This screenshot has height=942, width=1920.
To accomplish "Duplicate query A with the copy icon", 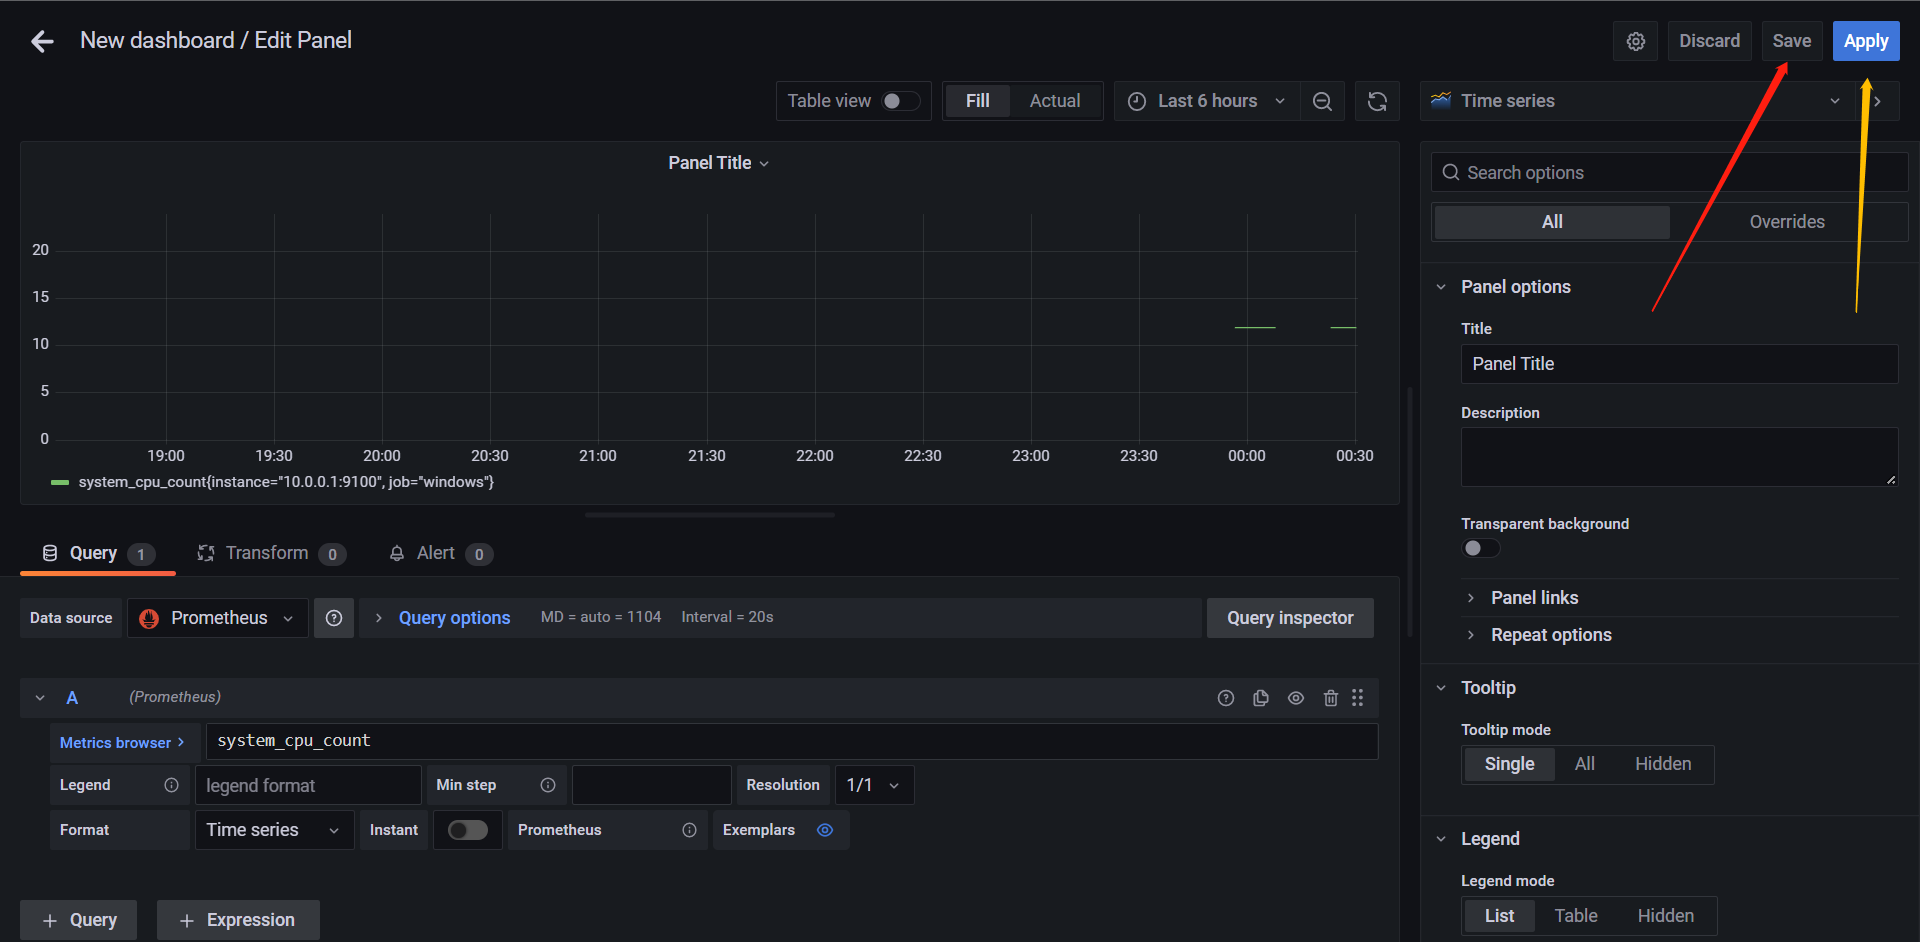I will click(x=1261, y=698).
